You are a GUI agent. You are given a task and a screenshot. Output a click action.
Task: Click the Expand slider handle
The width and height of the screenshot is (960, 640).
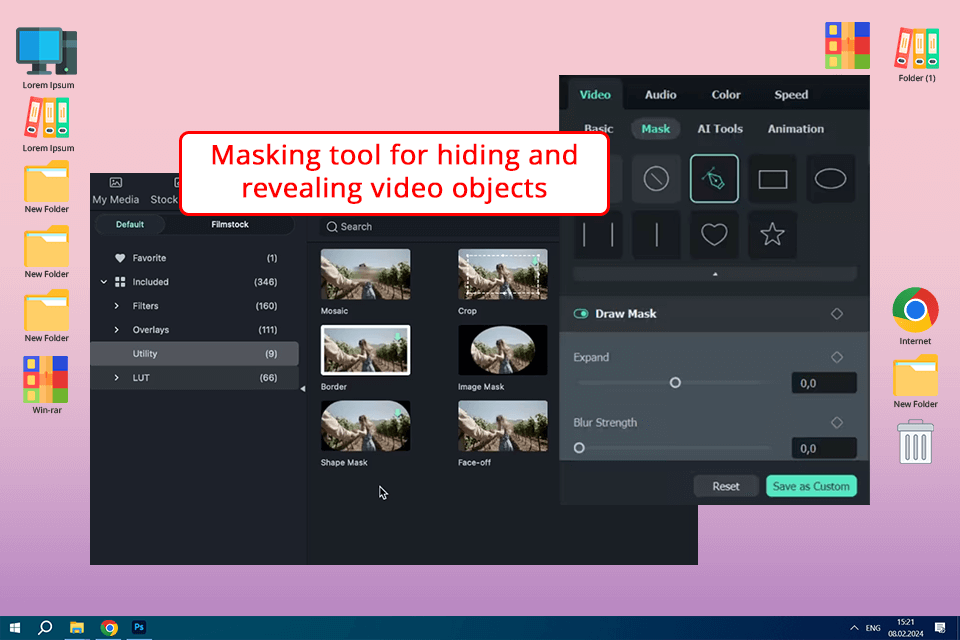pos(675,382)
